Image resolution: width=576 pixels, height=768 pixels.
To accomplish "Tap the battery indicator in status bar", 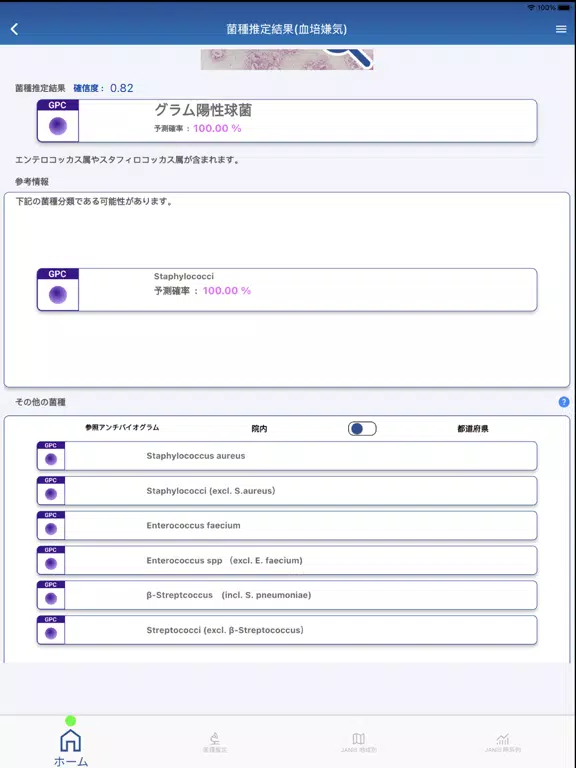I will pos(564,8).
